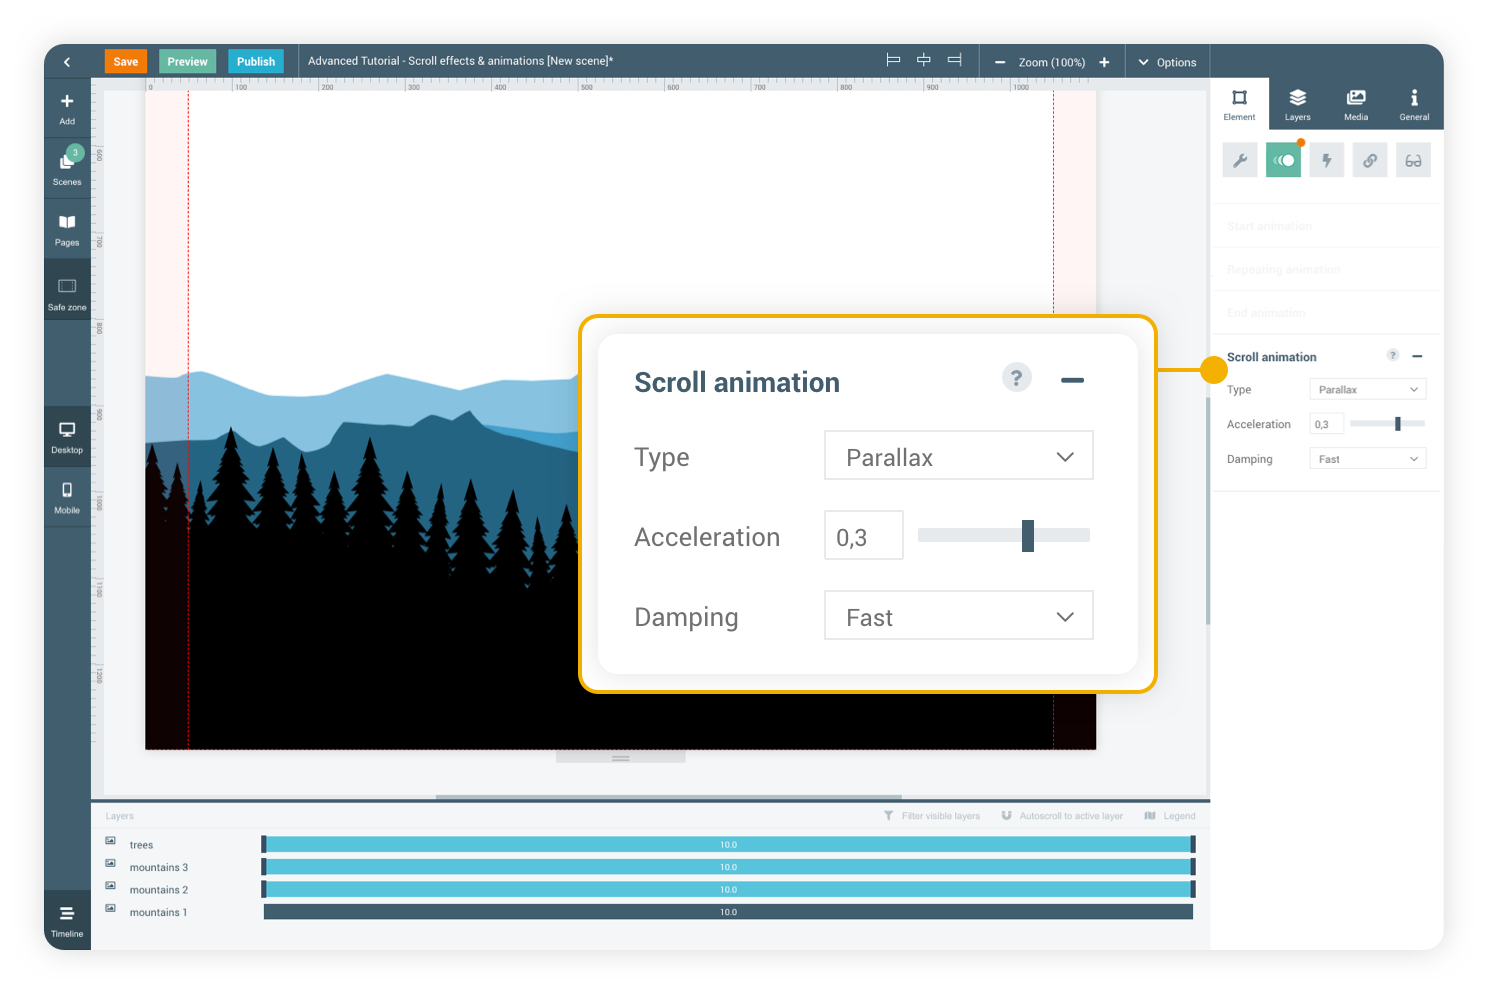
Task: Click the Publish button
Action: click(256, 62)
